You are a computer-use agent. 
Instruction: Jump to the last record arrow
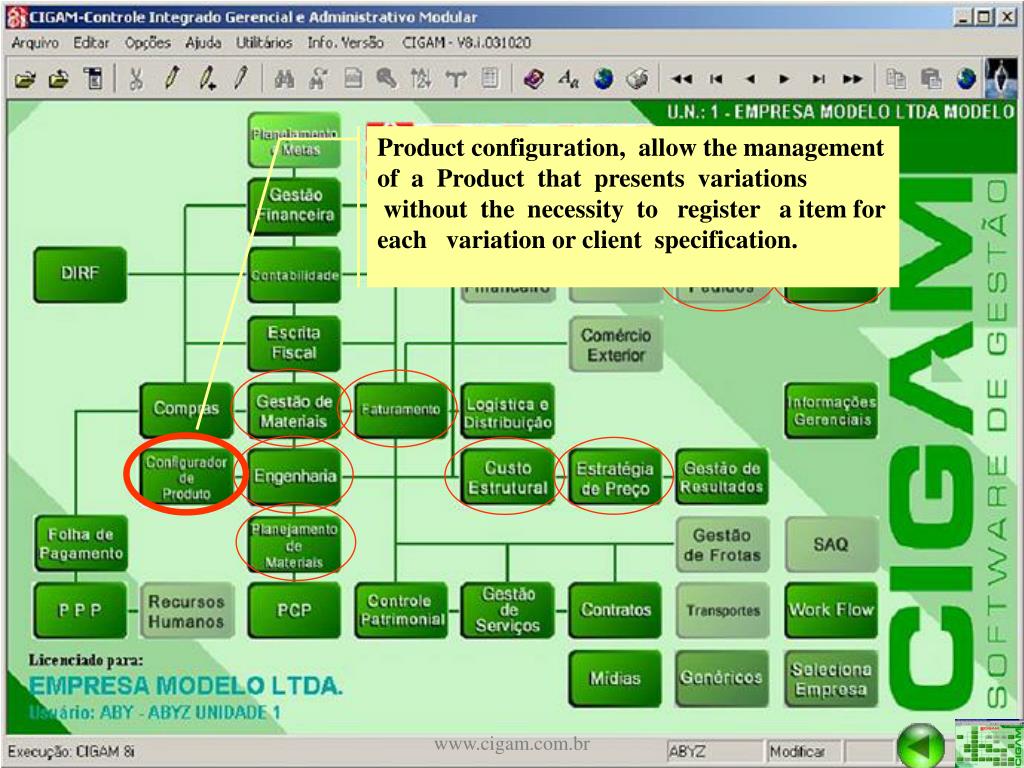point(817,80)
